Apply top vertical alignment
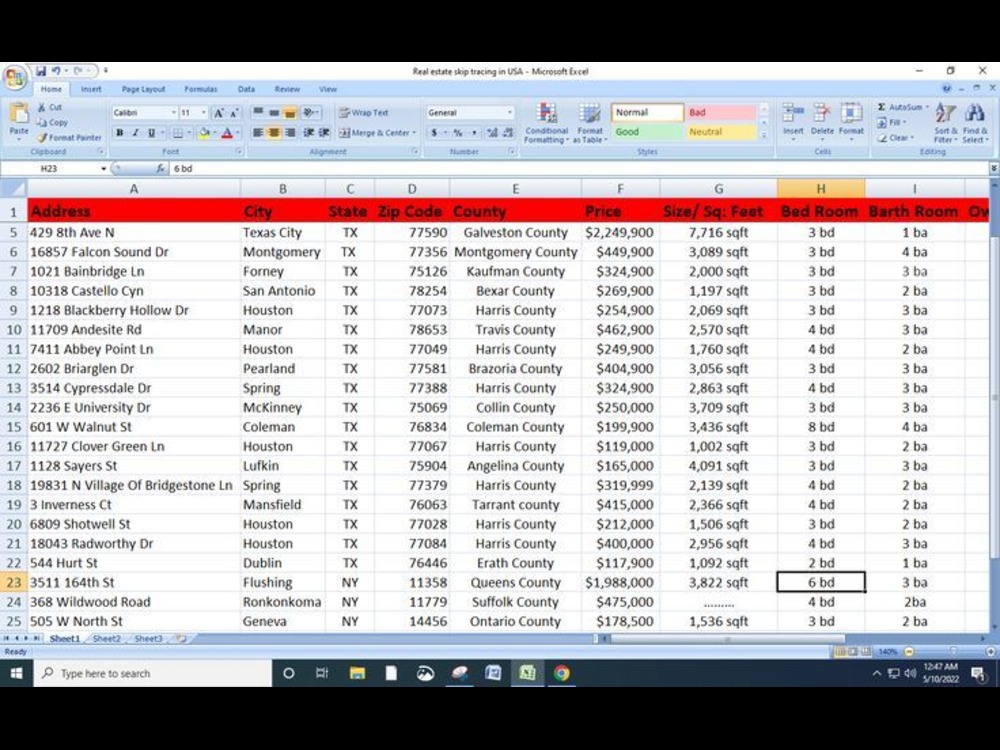The width and height of the screenshot is (1000, 750). [x=258, y=112]
